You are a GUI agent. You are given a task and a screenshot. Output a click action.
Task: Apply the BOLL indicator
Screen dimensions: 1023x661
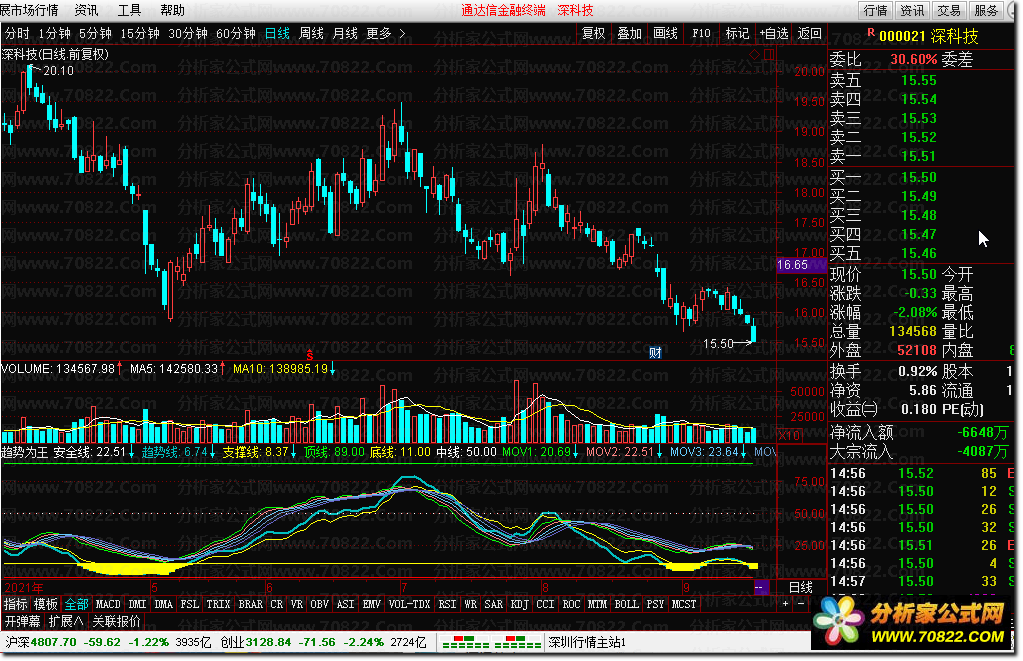627,604
